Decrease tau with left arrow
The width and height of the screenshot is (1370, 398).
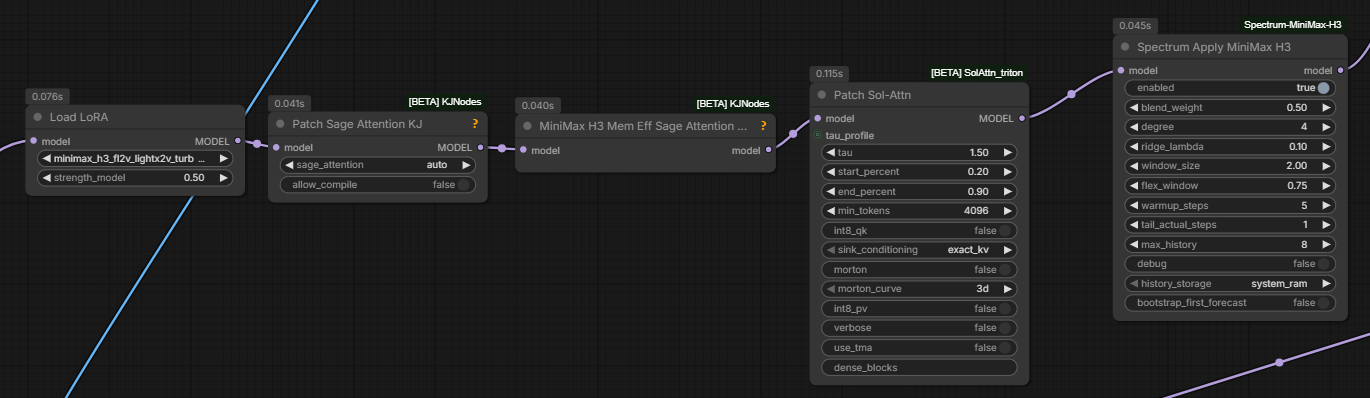[830, 153]
